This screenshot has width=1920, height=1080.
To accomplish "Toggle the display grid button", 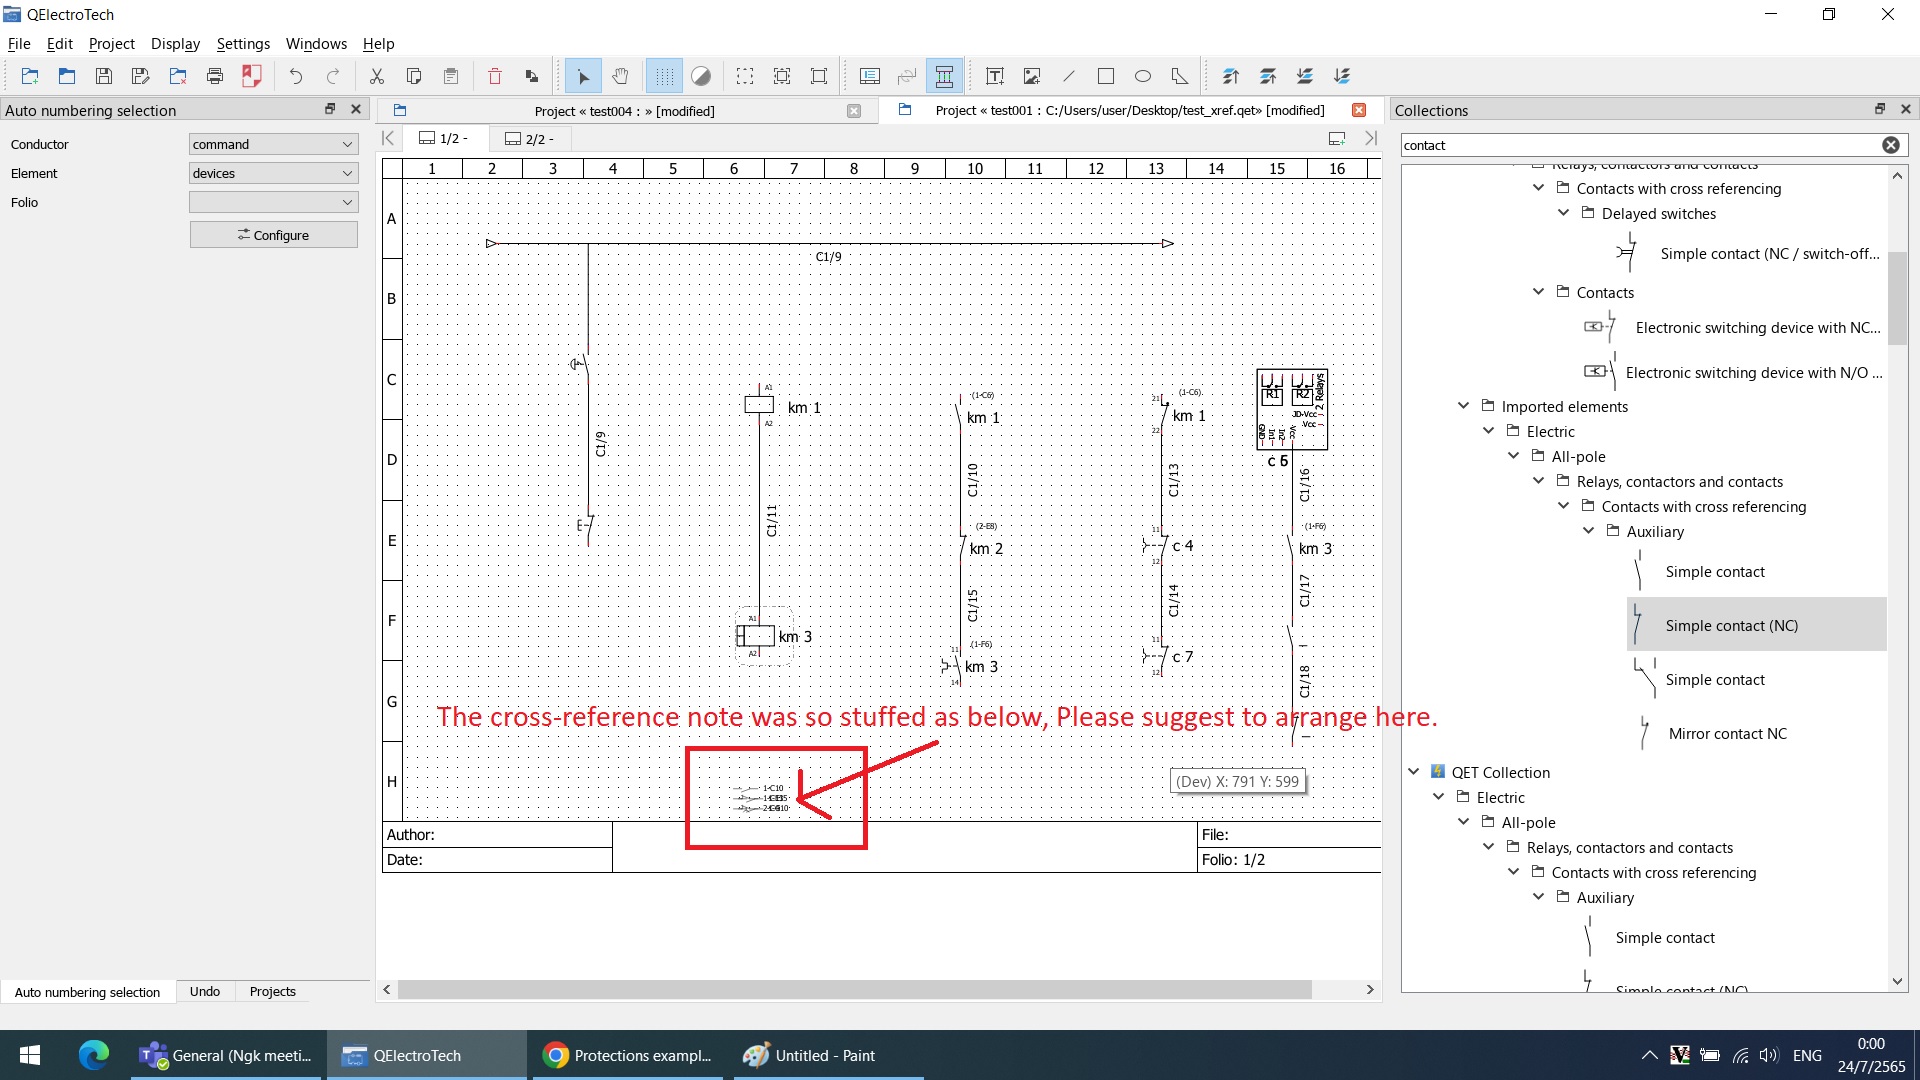I will coord(664,76).
